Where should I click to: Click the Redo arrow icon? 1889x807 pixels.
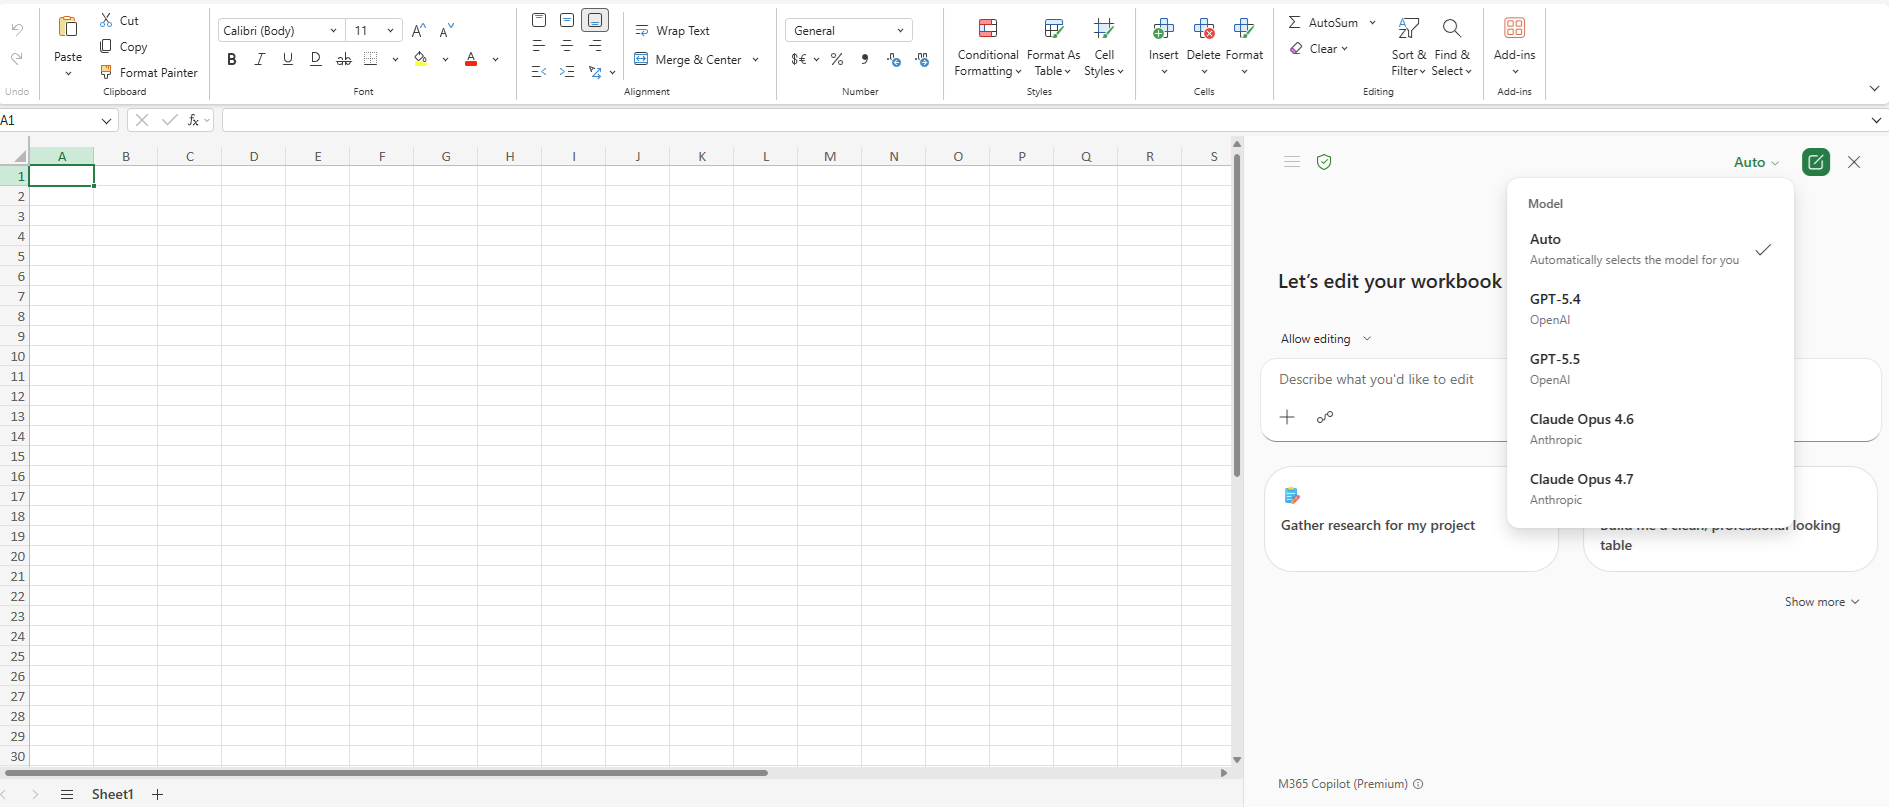pyautogui.click(x=17, y=59)
